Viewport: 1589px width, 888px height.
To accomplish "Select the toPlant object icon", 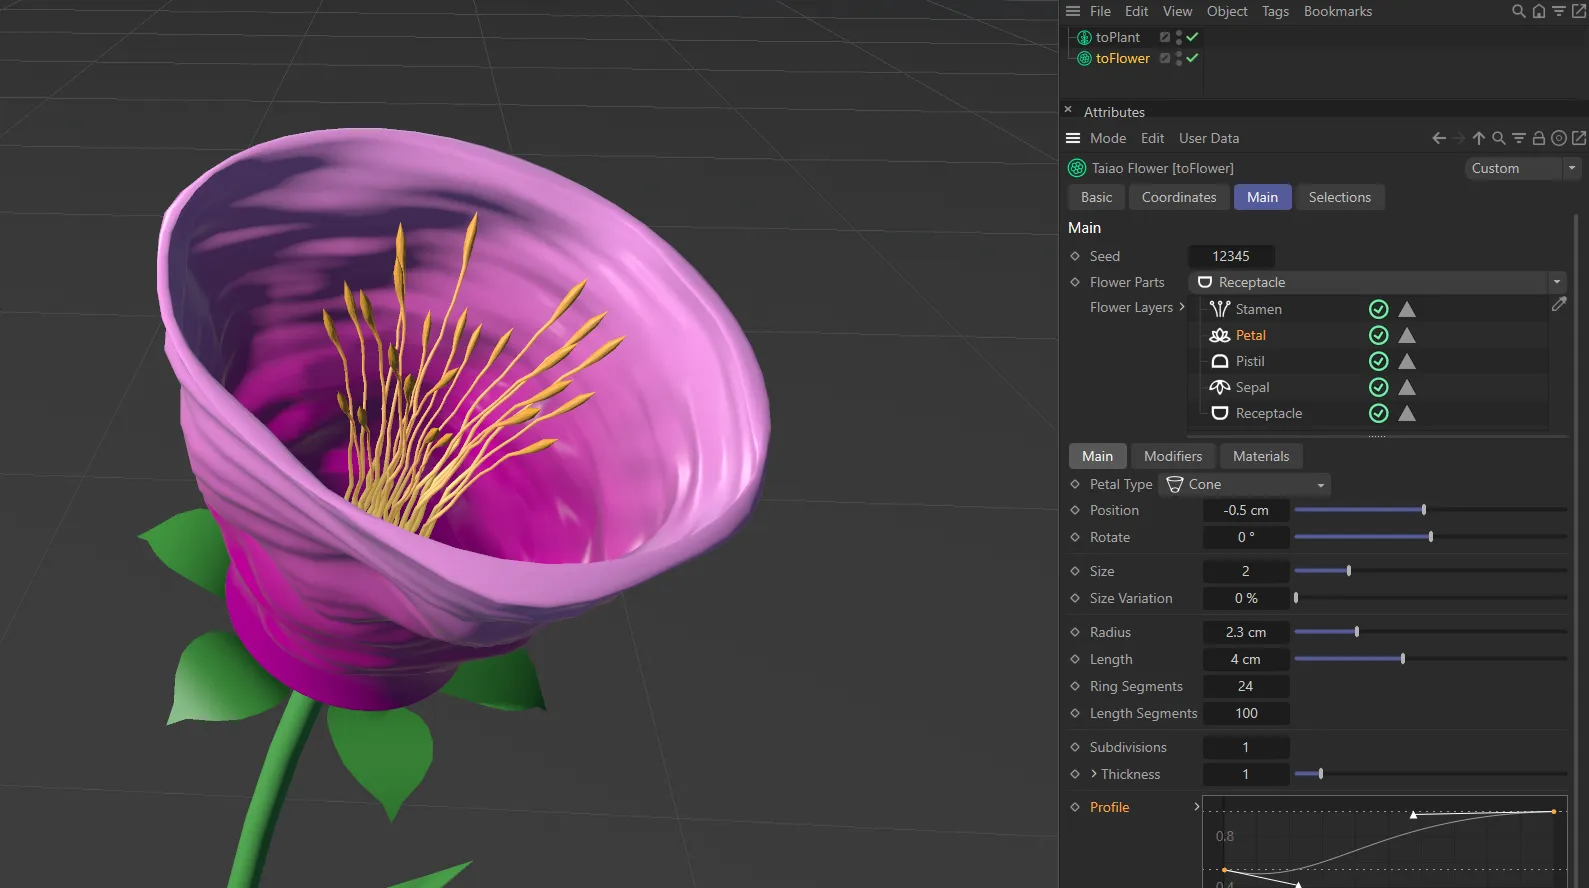I will point(1084,37).
